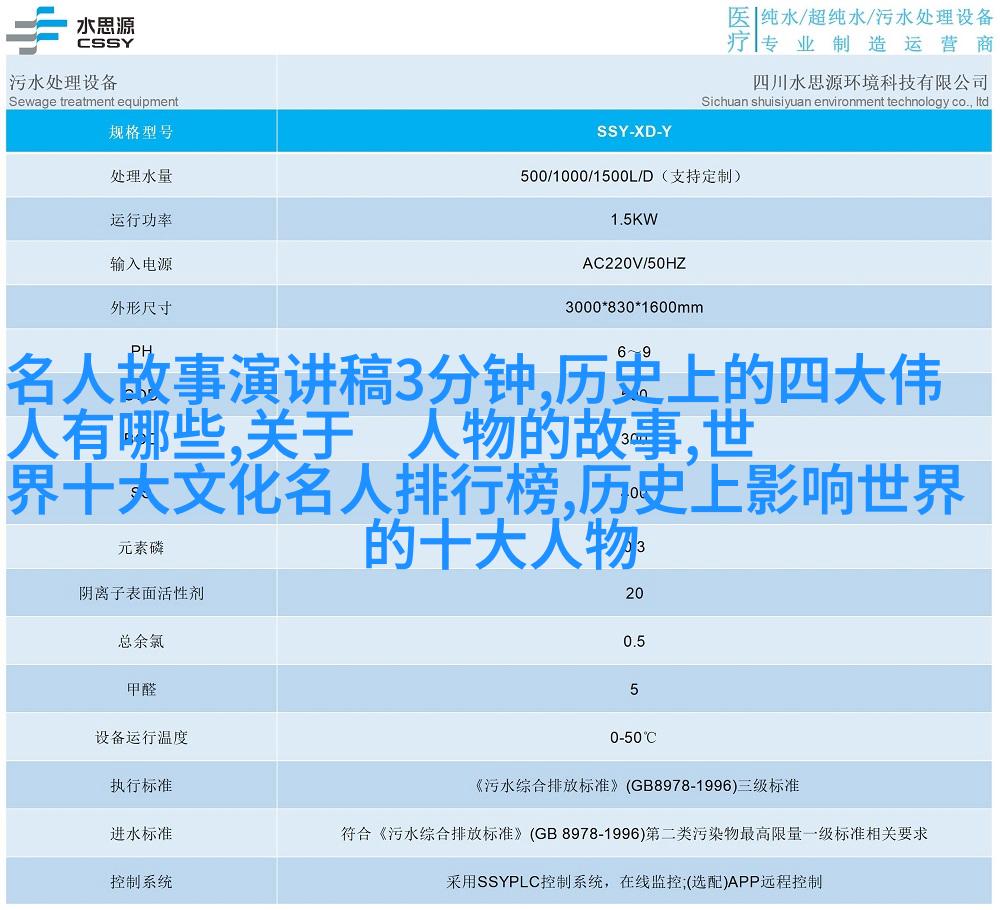Select the 1.5KW power value
The width and height of the screenshot is (1000, 910).
tap(634, 219)
